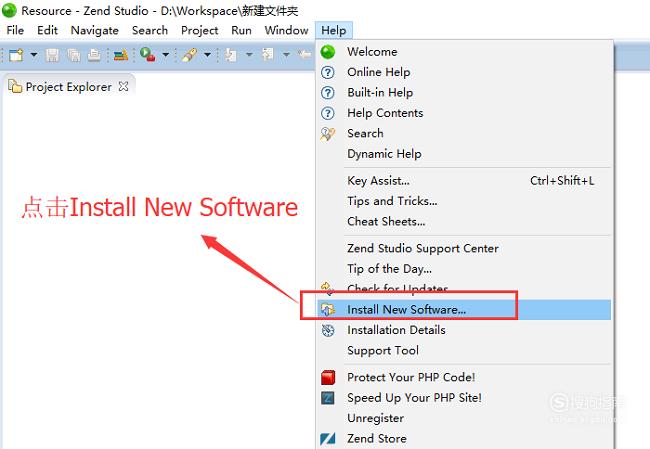650x449 pixels.
Task: Open Installation Details entry
Action: click(x=463, y=330)
